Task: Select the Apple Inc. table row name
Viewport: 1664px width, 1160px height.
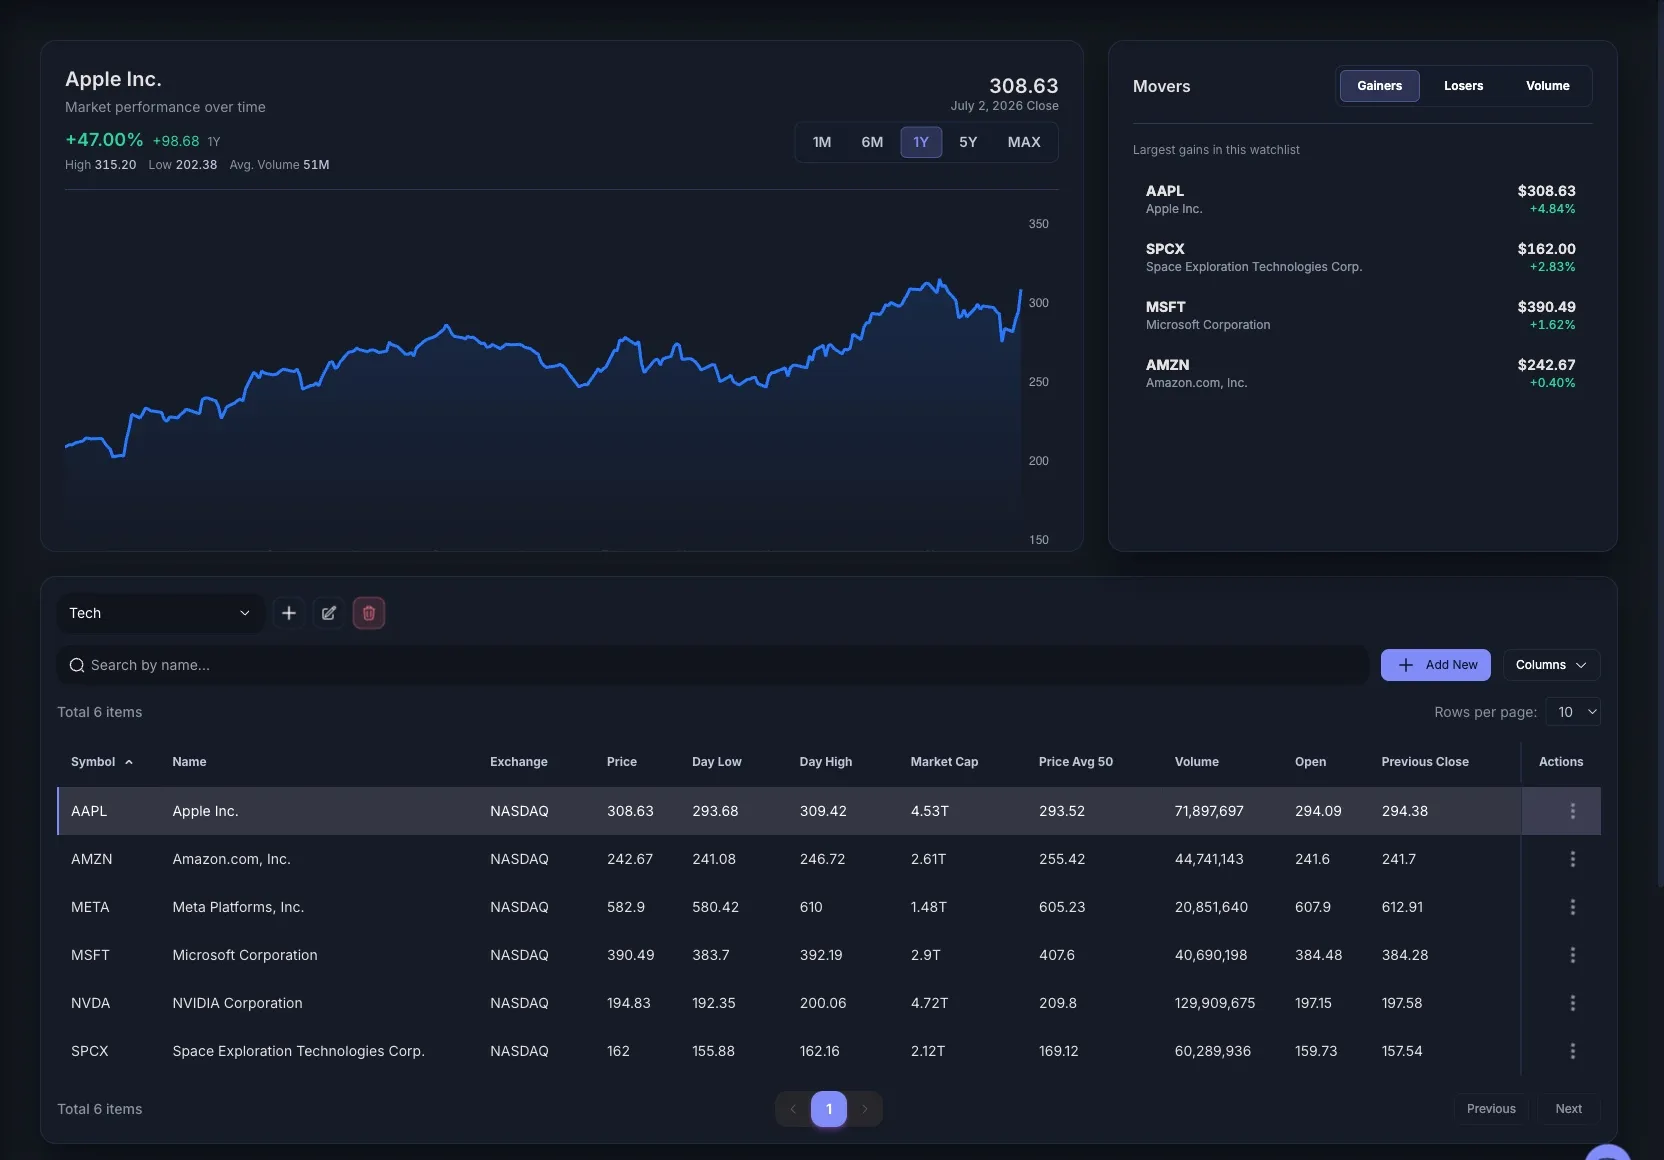Action: coord(205,811)
